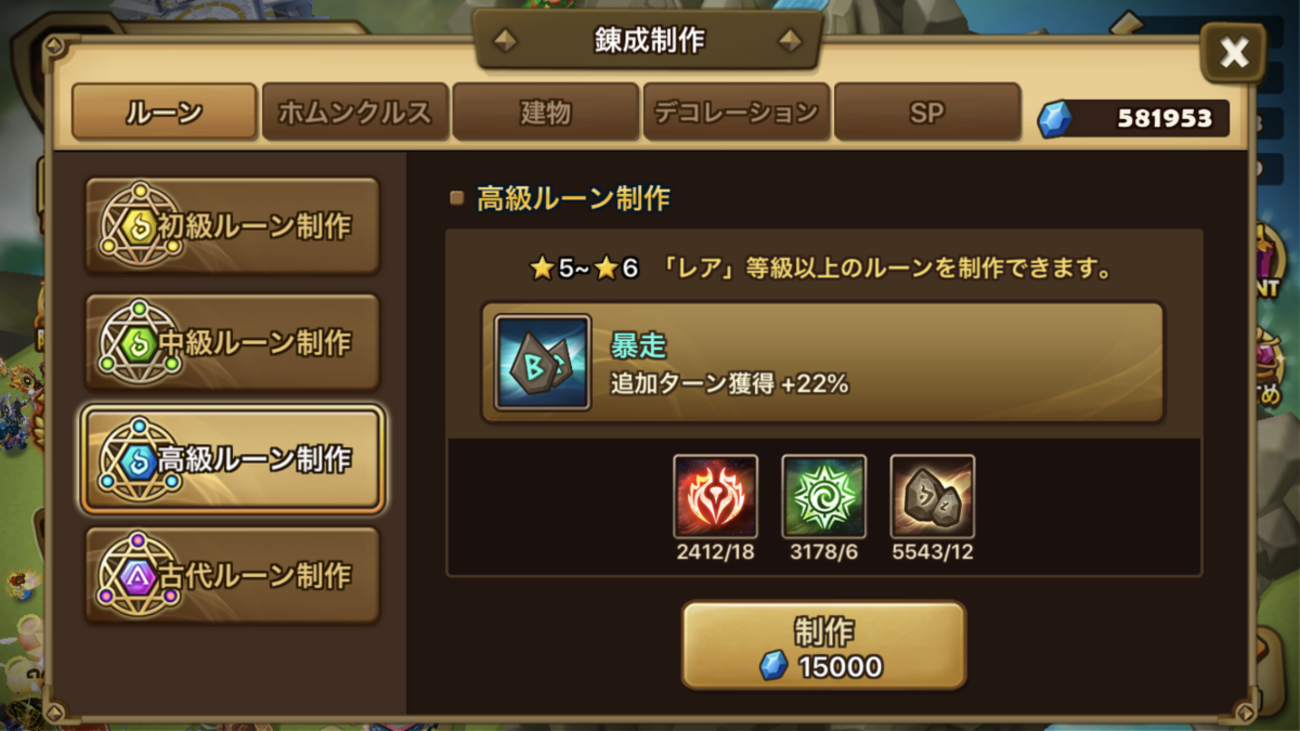Tap the gray rune stone material icon
1300x731 pixels.
[932, 496]
